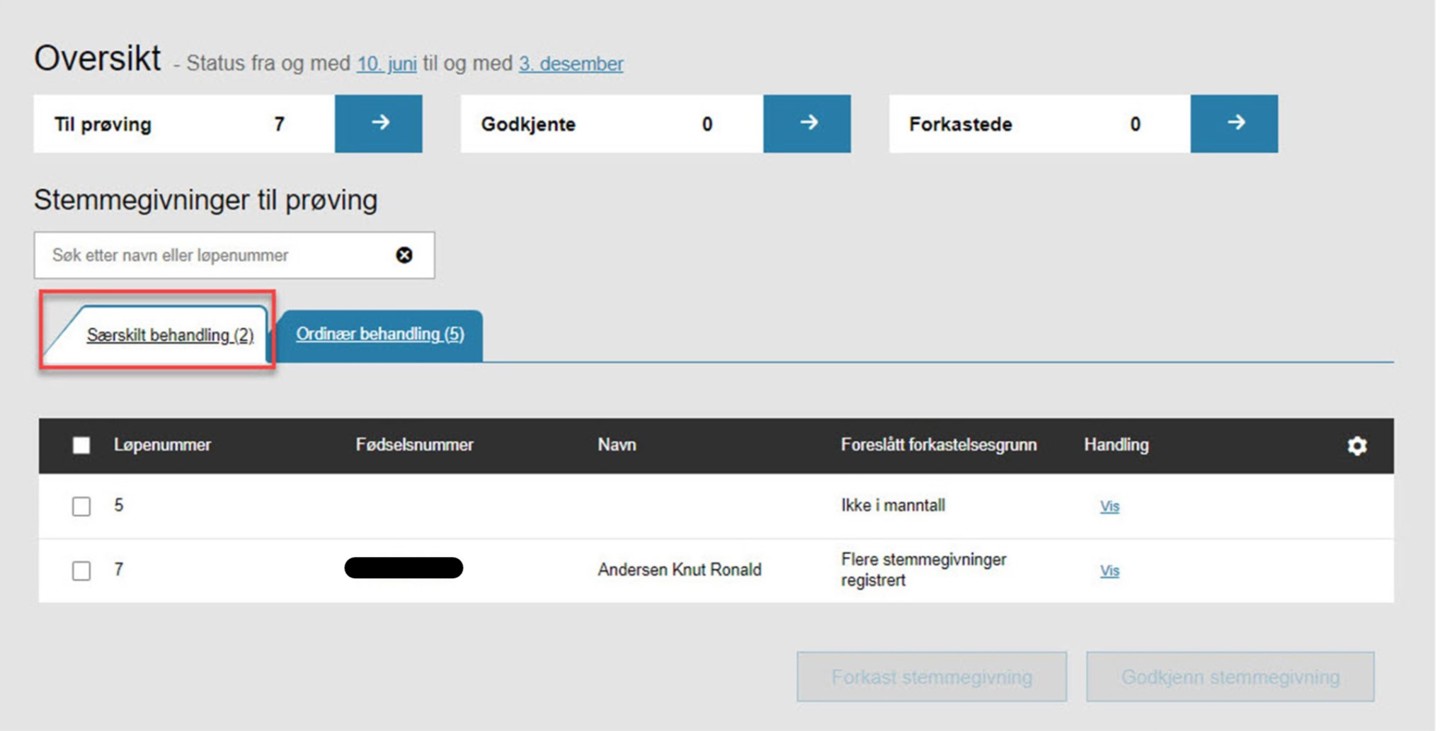The image size is (1440, 731).
Task: Open Godkjente list via arrow button
Action: click(x=807, y=124)
